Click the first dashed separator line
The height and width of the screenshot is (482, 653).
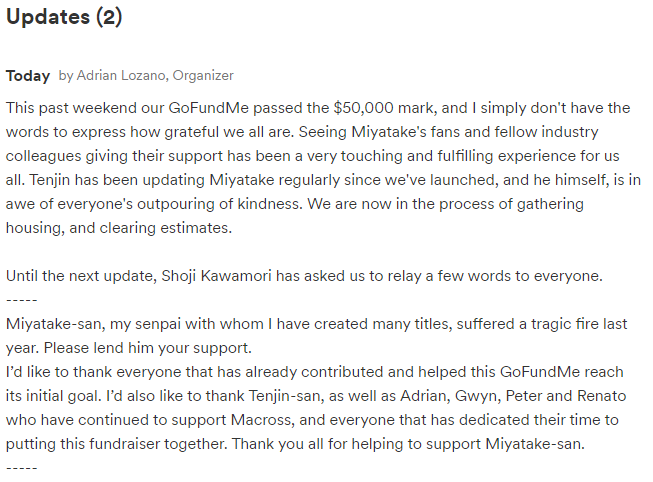(22, 300)
